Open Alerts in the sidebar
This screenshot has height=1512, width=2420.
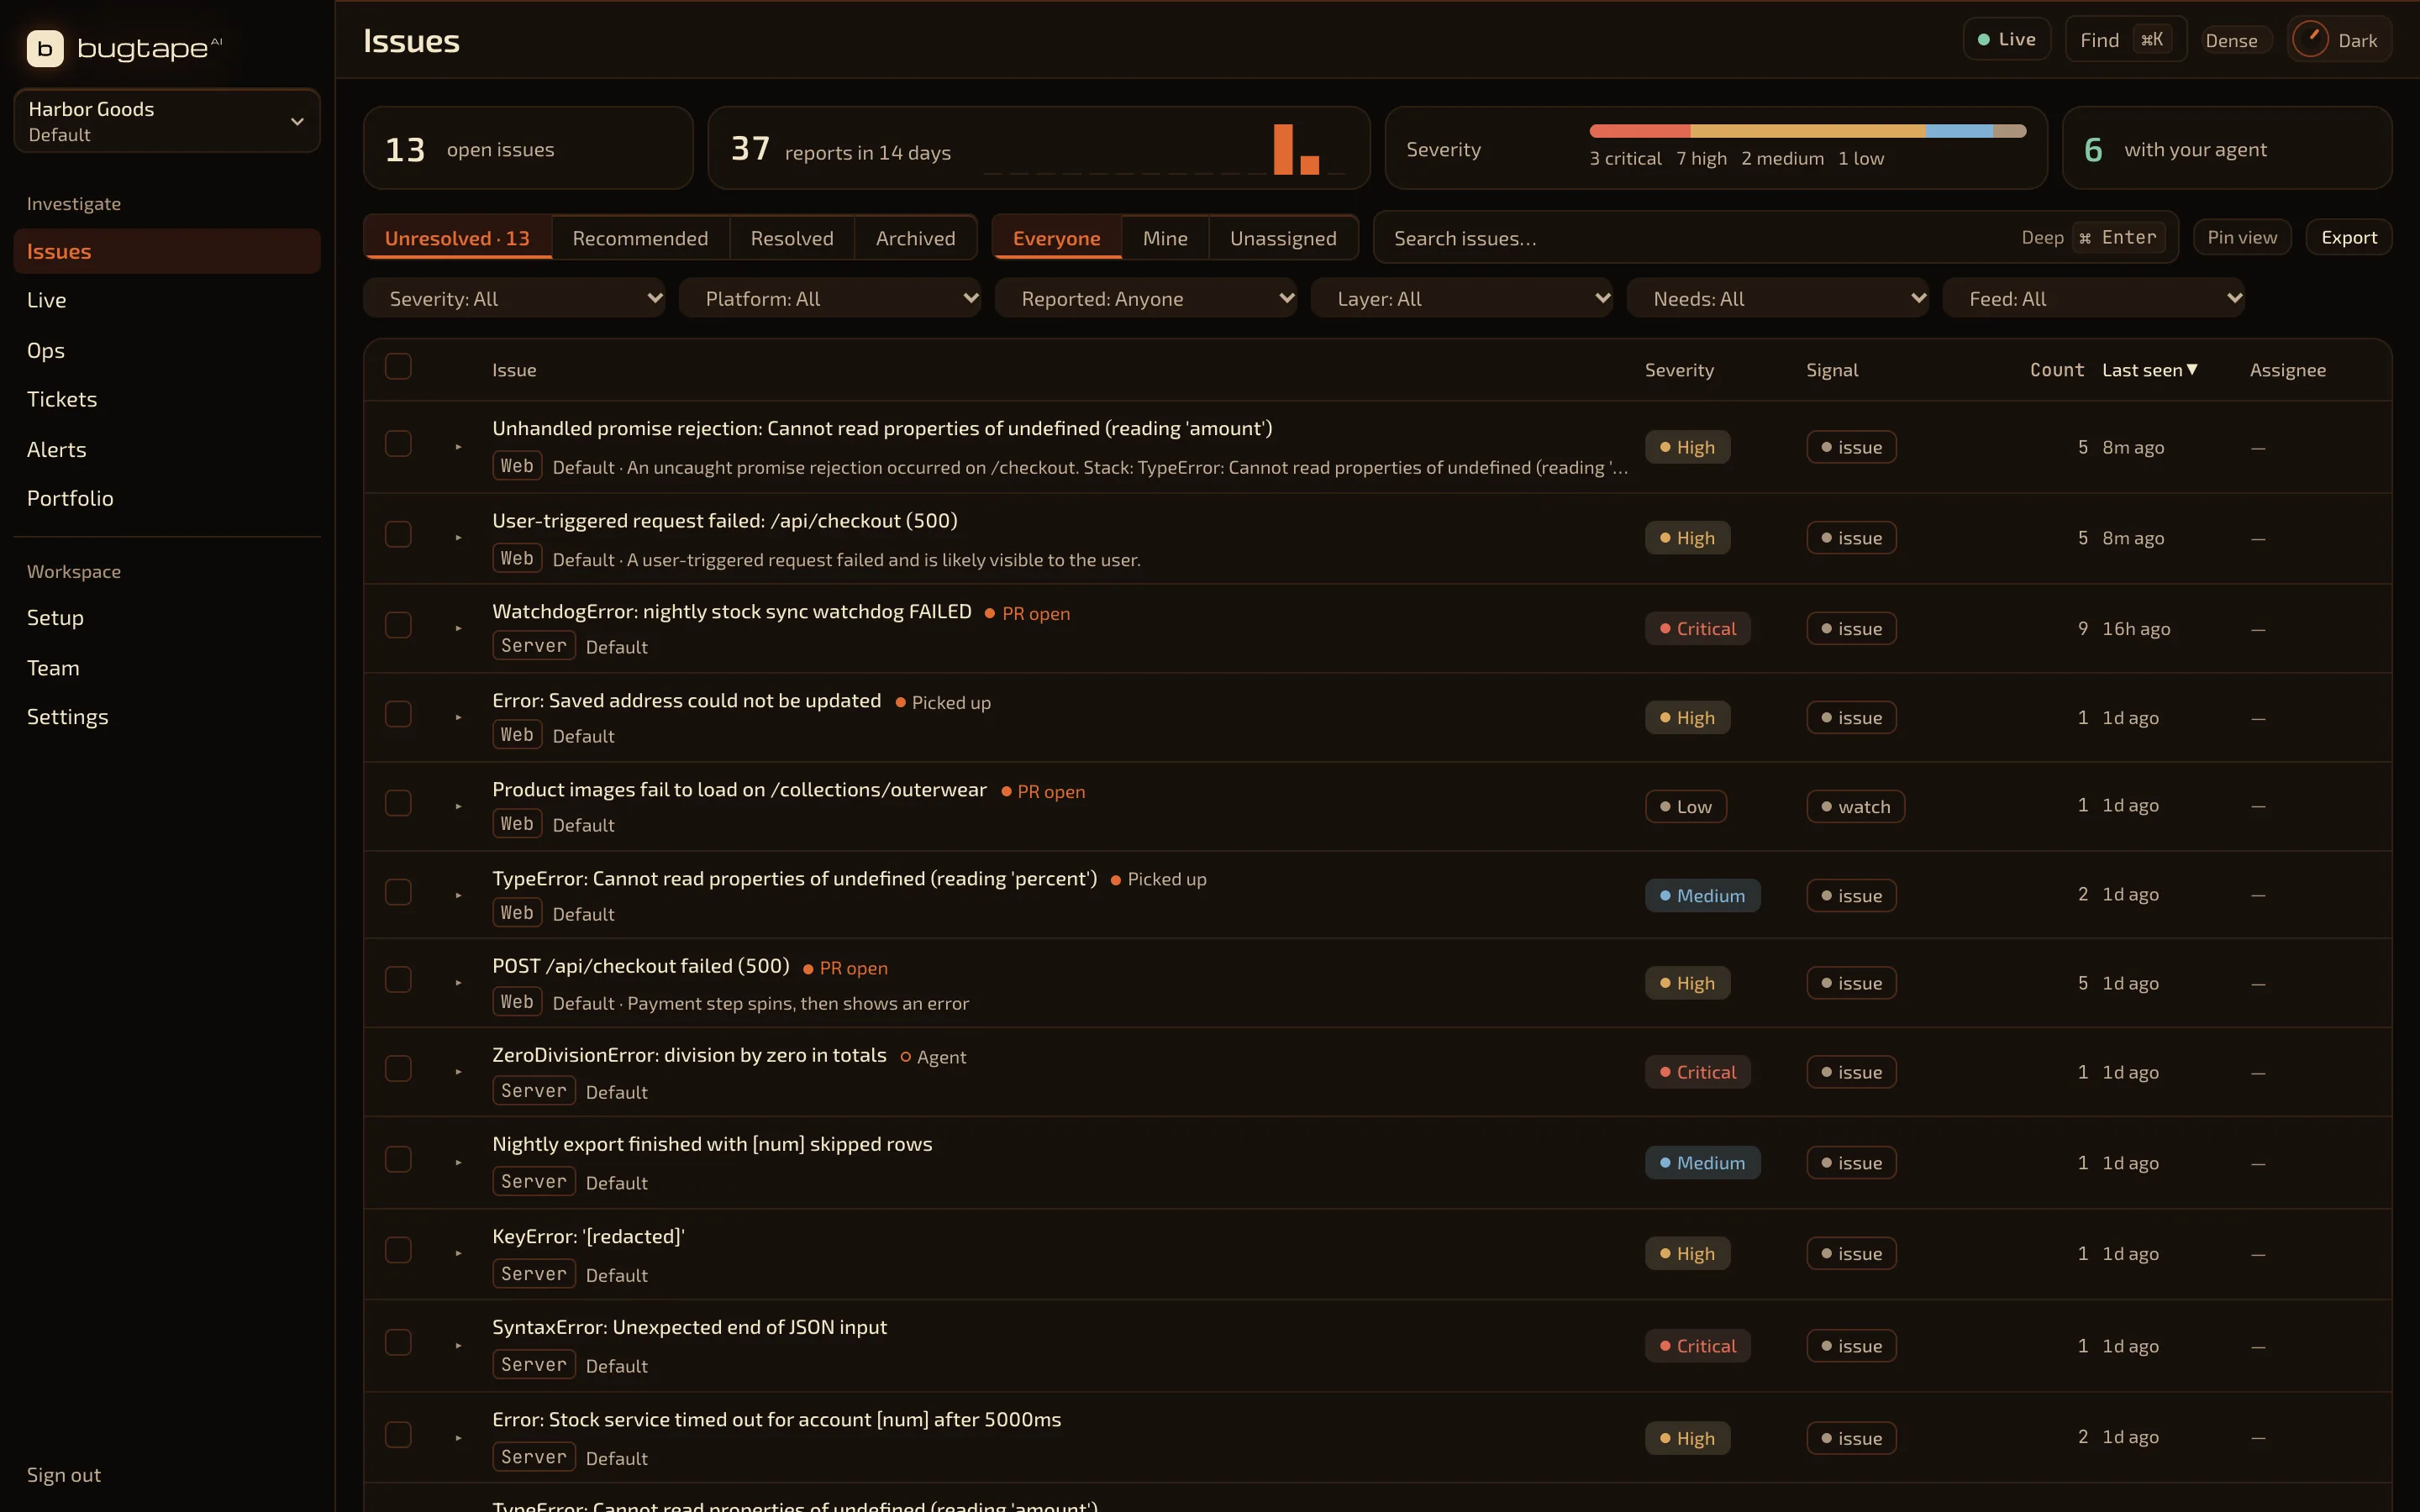[x=167, y=449]
